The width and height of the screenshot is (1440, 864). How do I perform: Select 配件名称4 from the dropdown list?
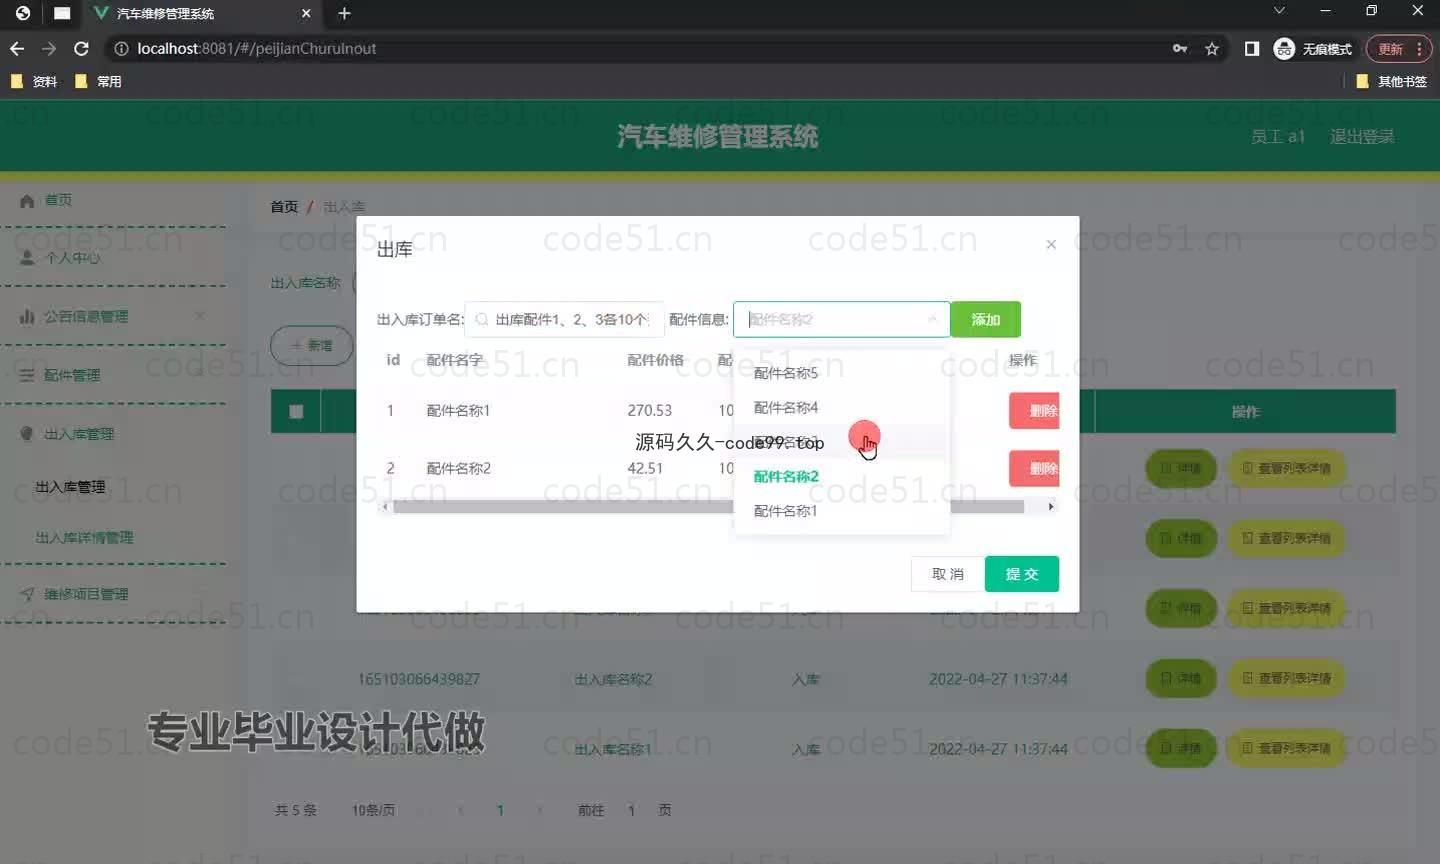[841, 407]
